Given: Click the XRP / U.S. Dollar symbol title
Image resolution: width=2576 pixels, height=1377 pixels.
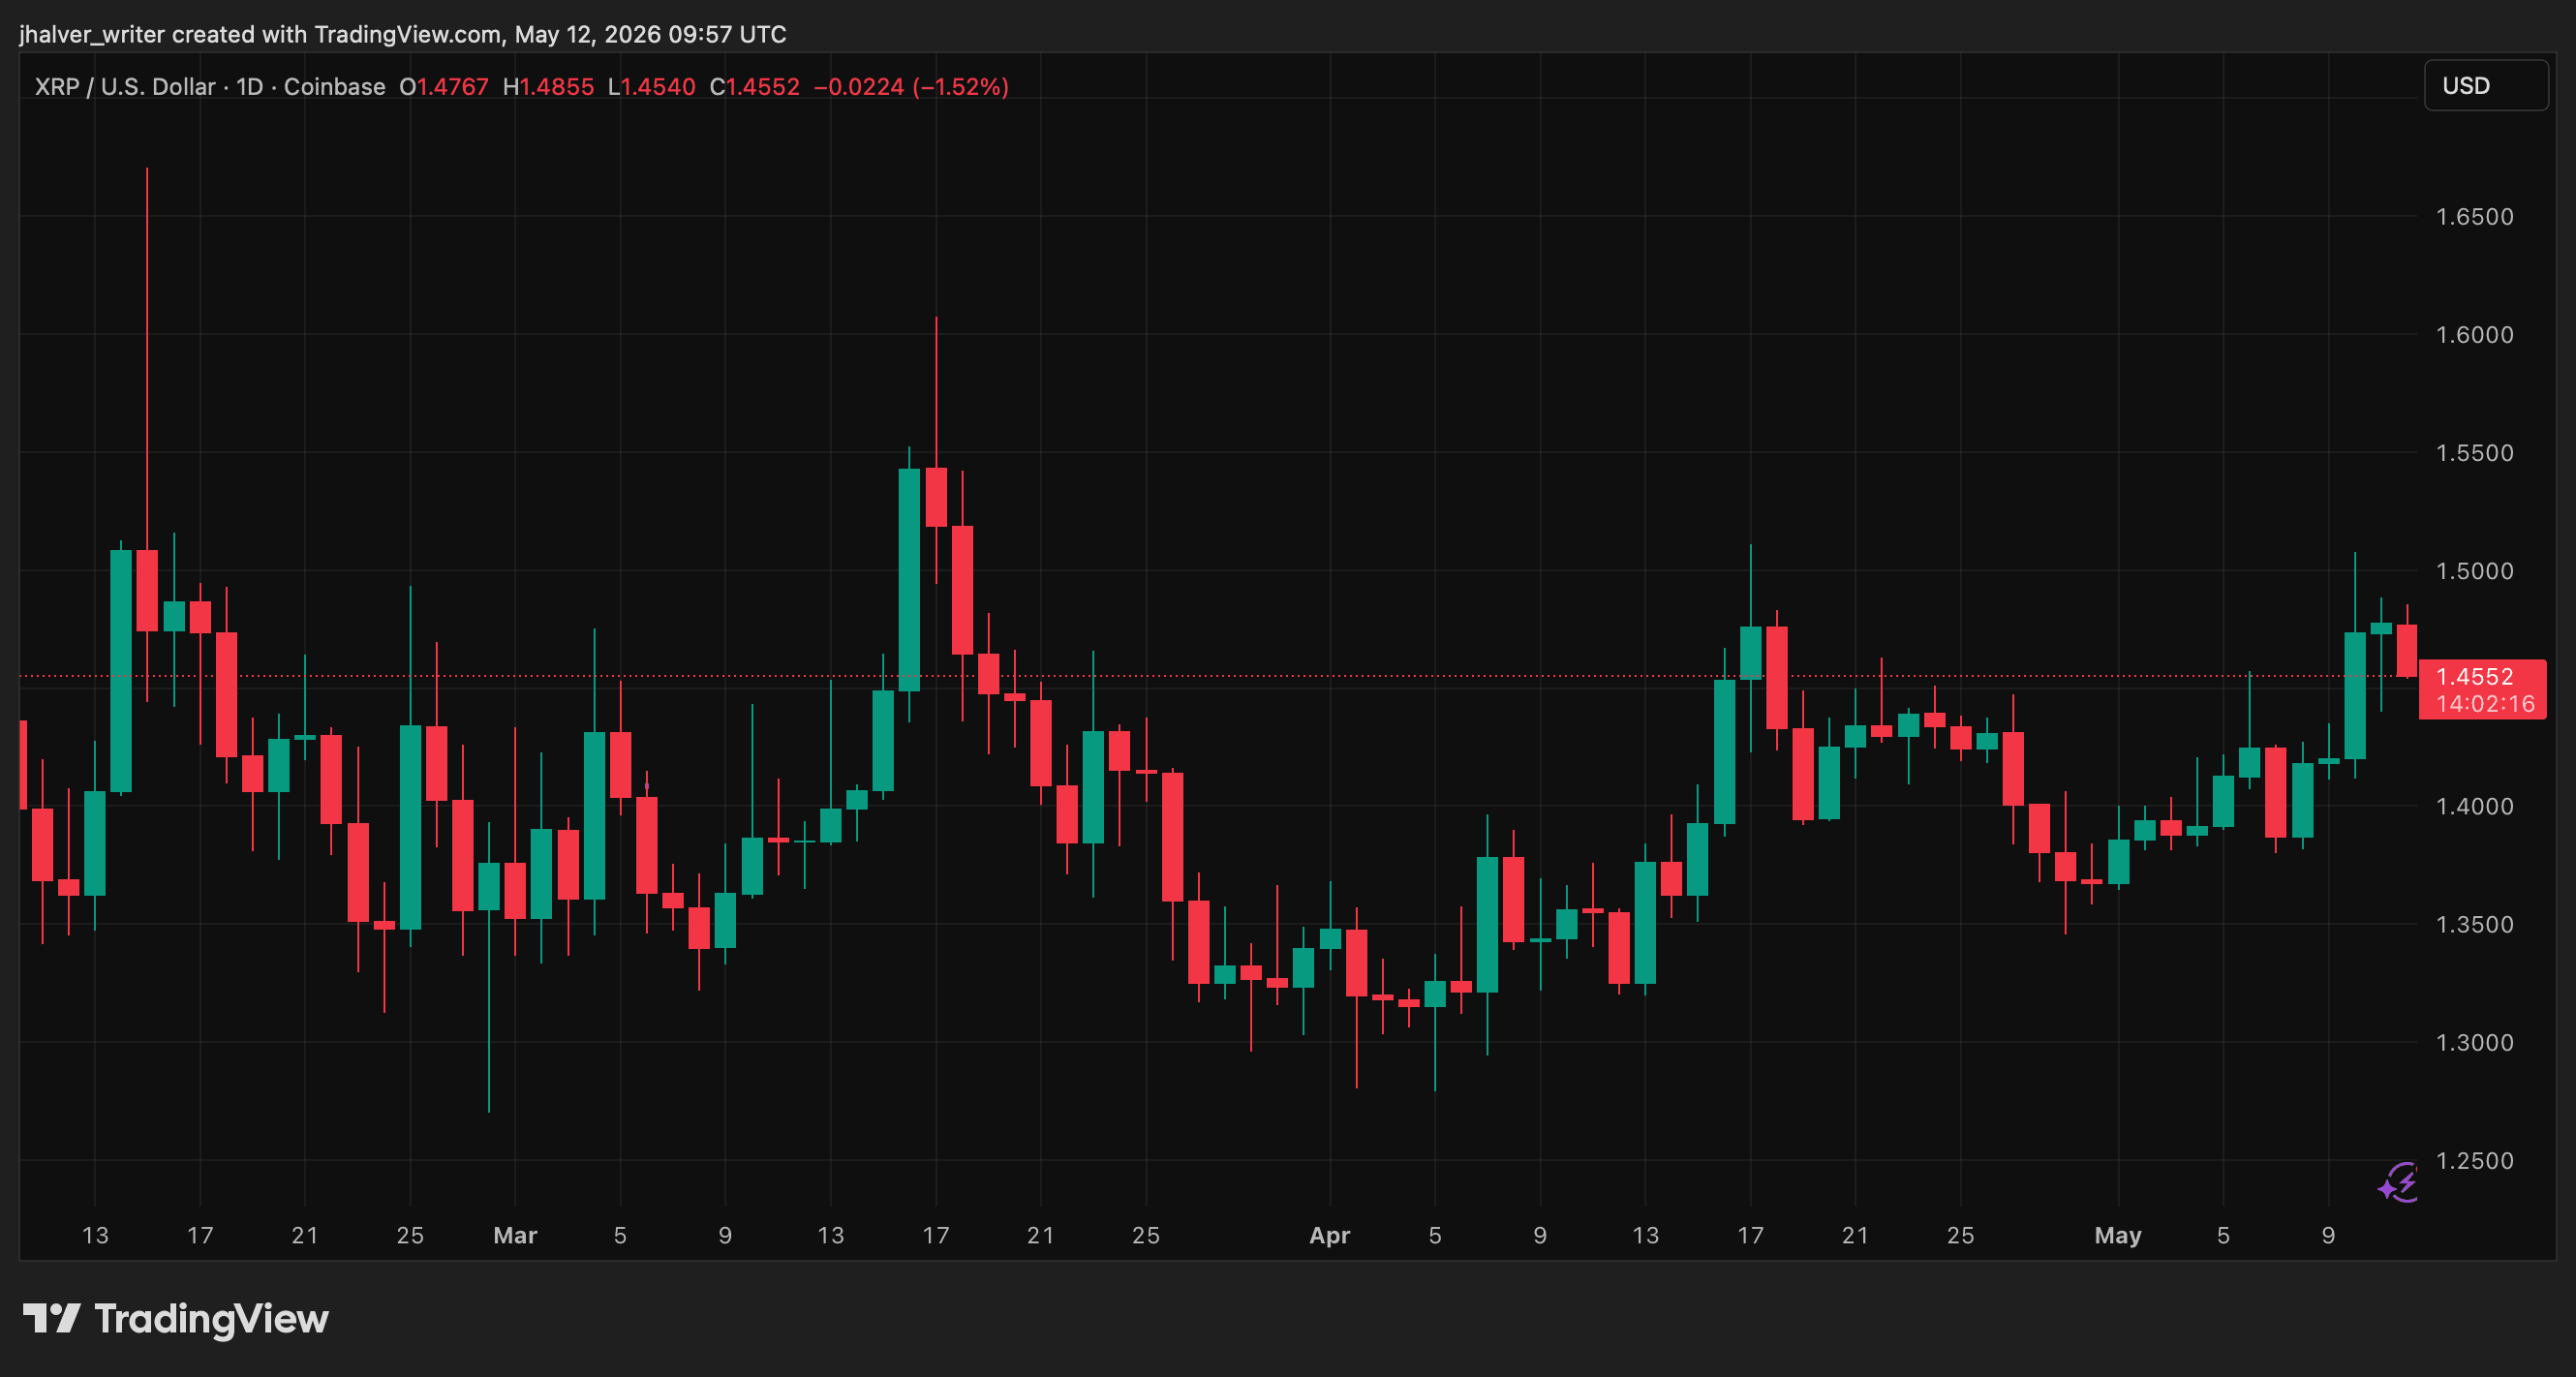Looking at the screenshot, I should [x=125, y=87].
